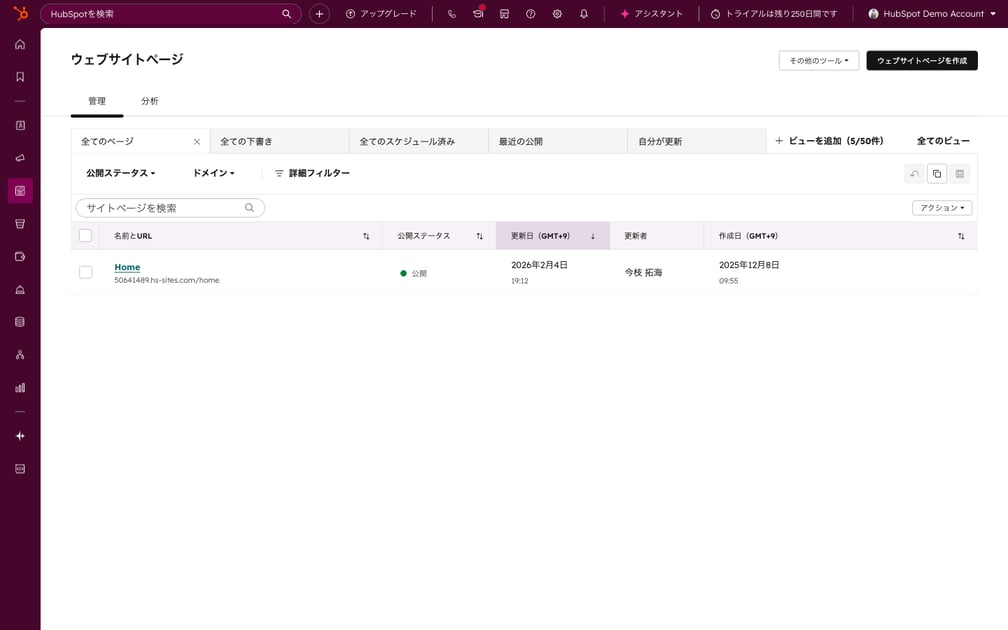Click the copy view icon above the table
This screenshot has height=630, width=1008.
937,173
